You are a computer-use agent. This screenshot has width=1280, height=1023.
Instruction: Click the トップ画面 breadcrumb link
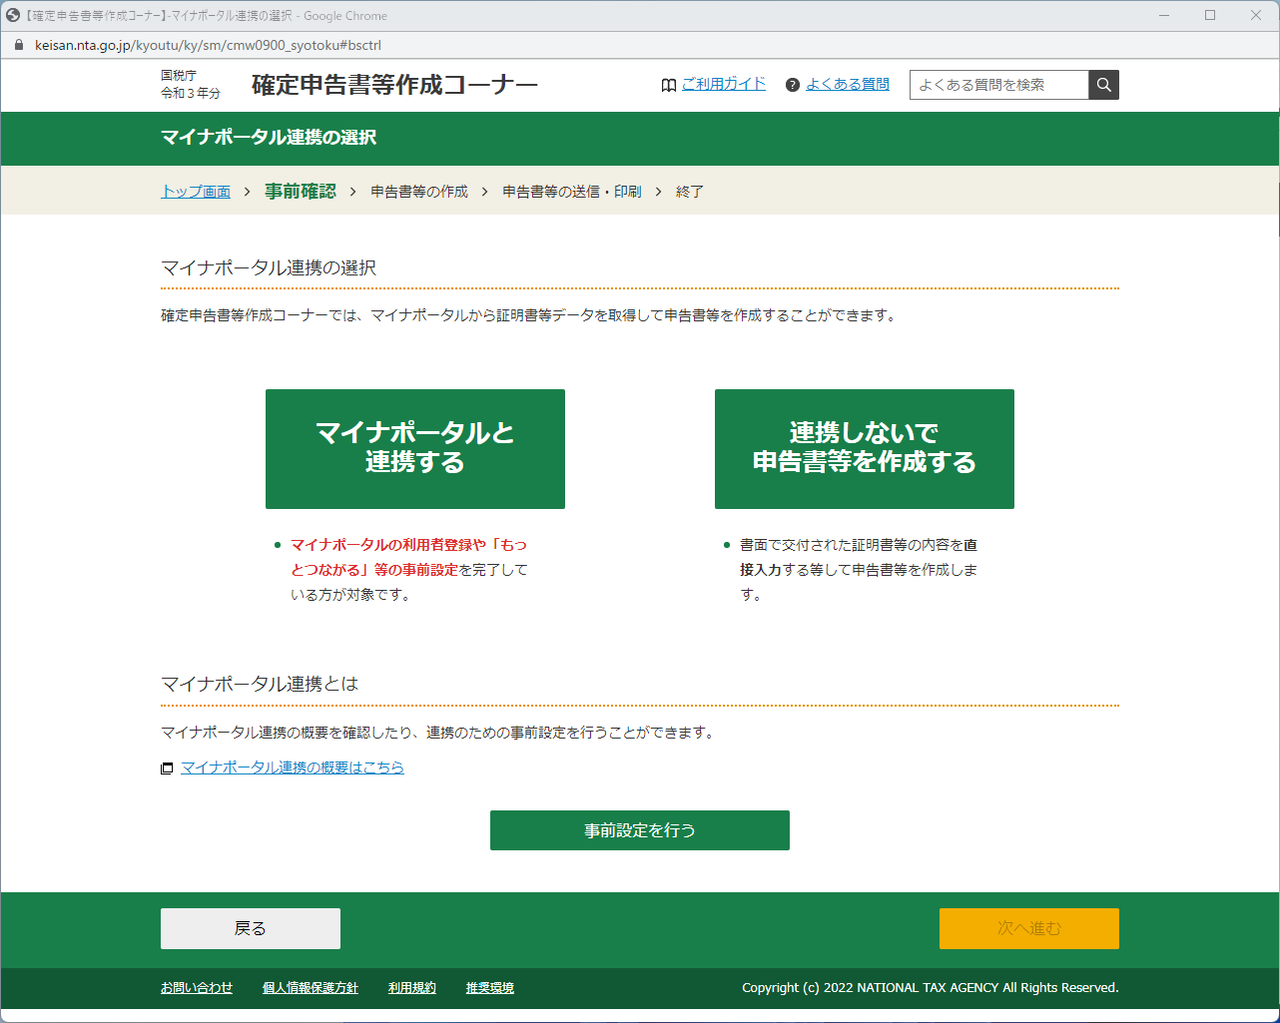click(x=196, y=191)
